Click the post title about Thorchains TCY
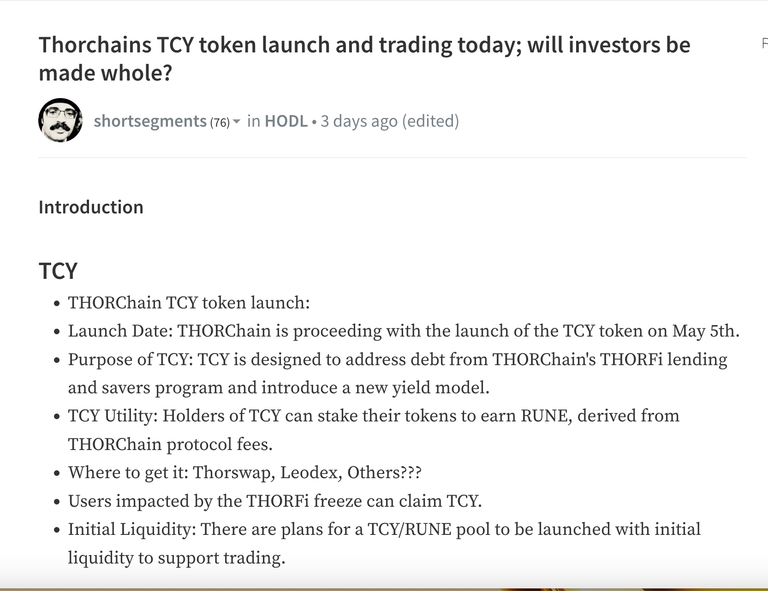Image resolution: width=768 pixels, height=591 pixels. pyautogui.click(x=364, y=59)
